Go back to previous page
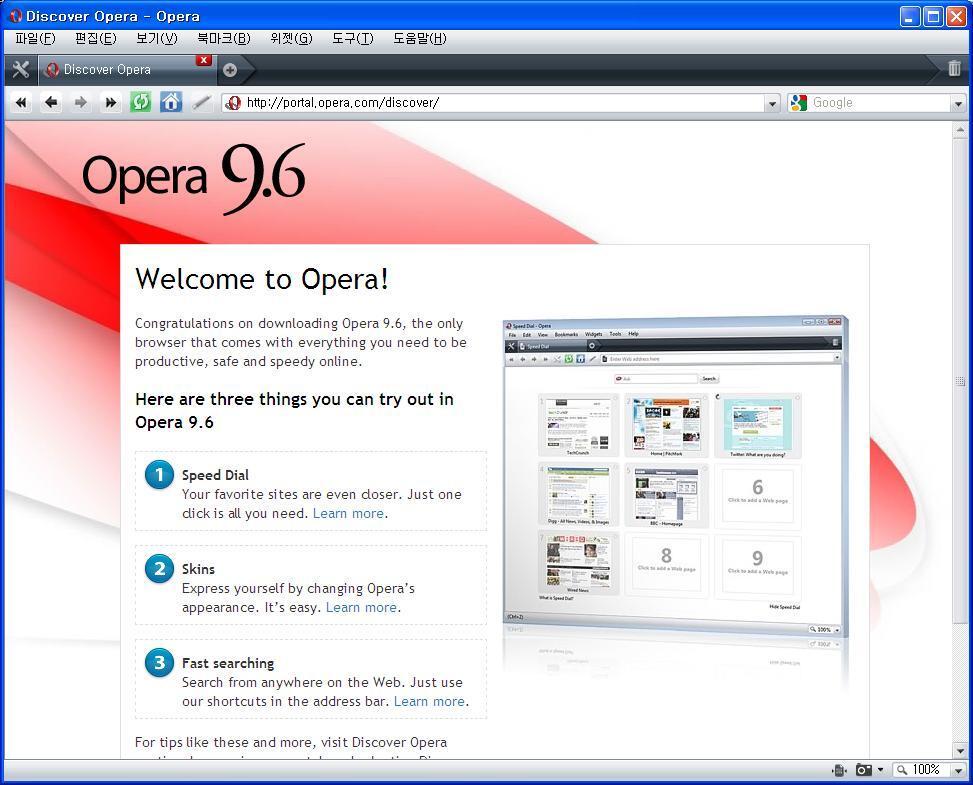Image resolution: width=973 pixels, height=785 pixels. (52, 102)
